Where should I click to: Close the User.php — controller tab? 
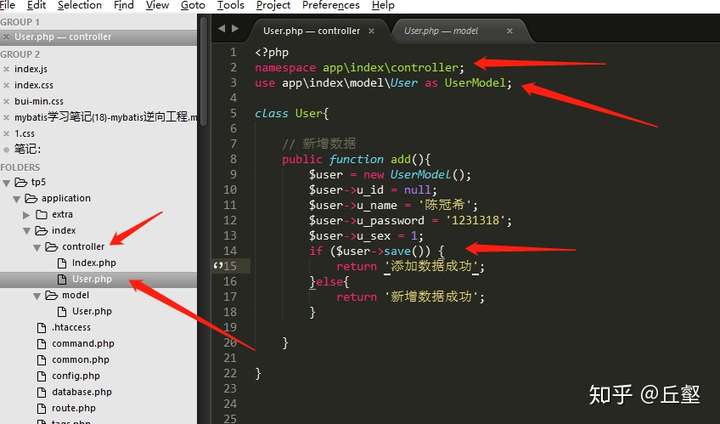pyautogui.click(x=371, y=31)
